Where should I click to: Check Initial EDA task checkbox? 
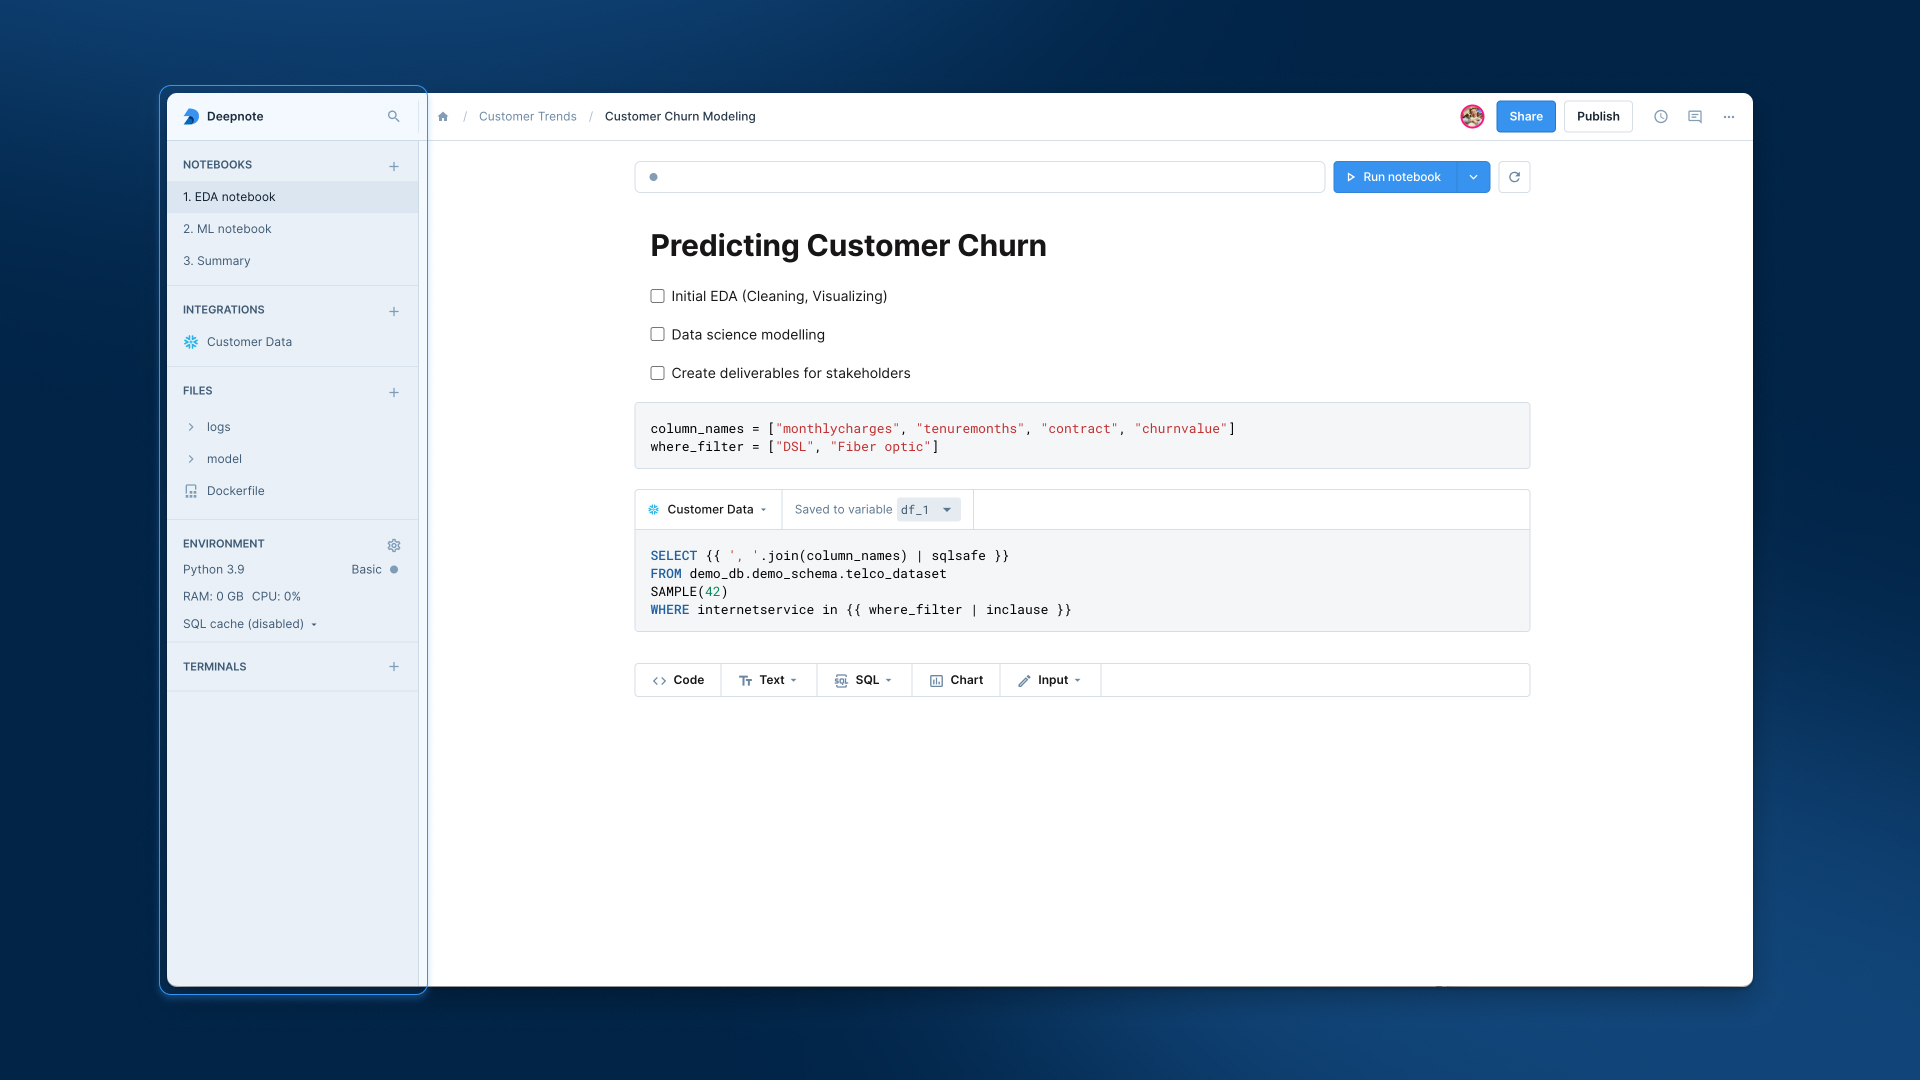pyautogui.click(x=657, y=296)
